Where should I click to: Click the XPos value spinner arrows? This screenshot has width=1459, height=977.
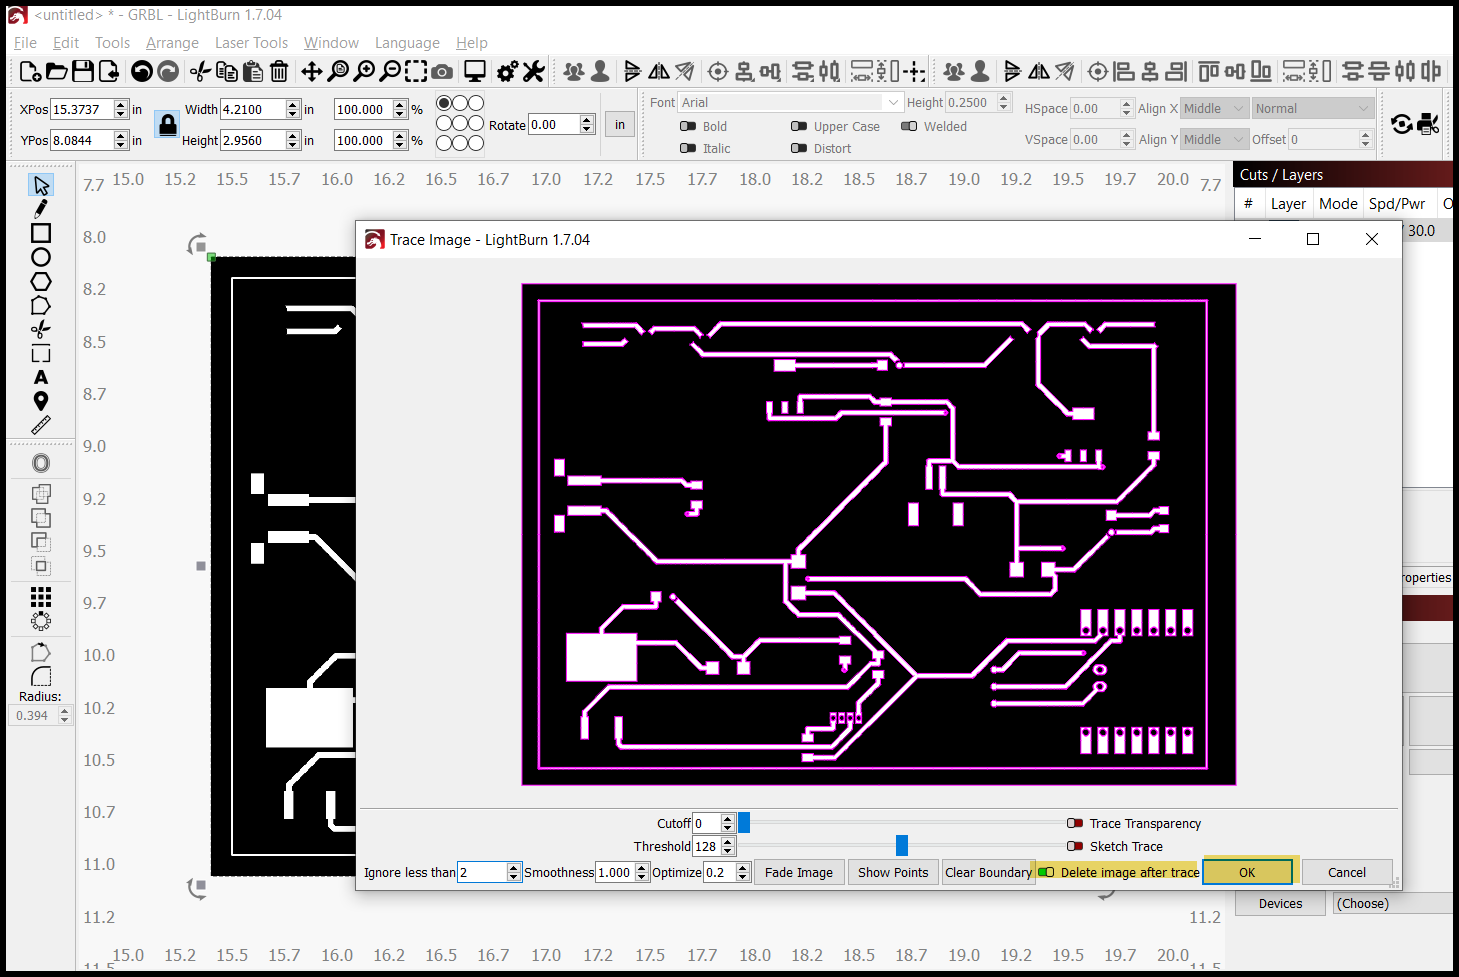click(121, 109)
